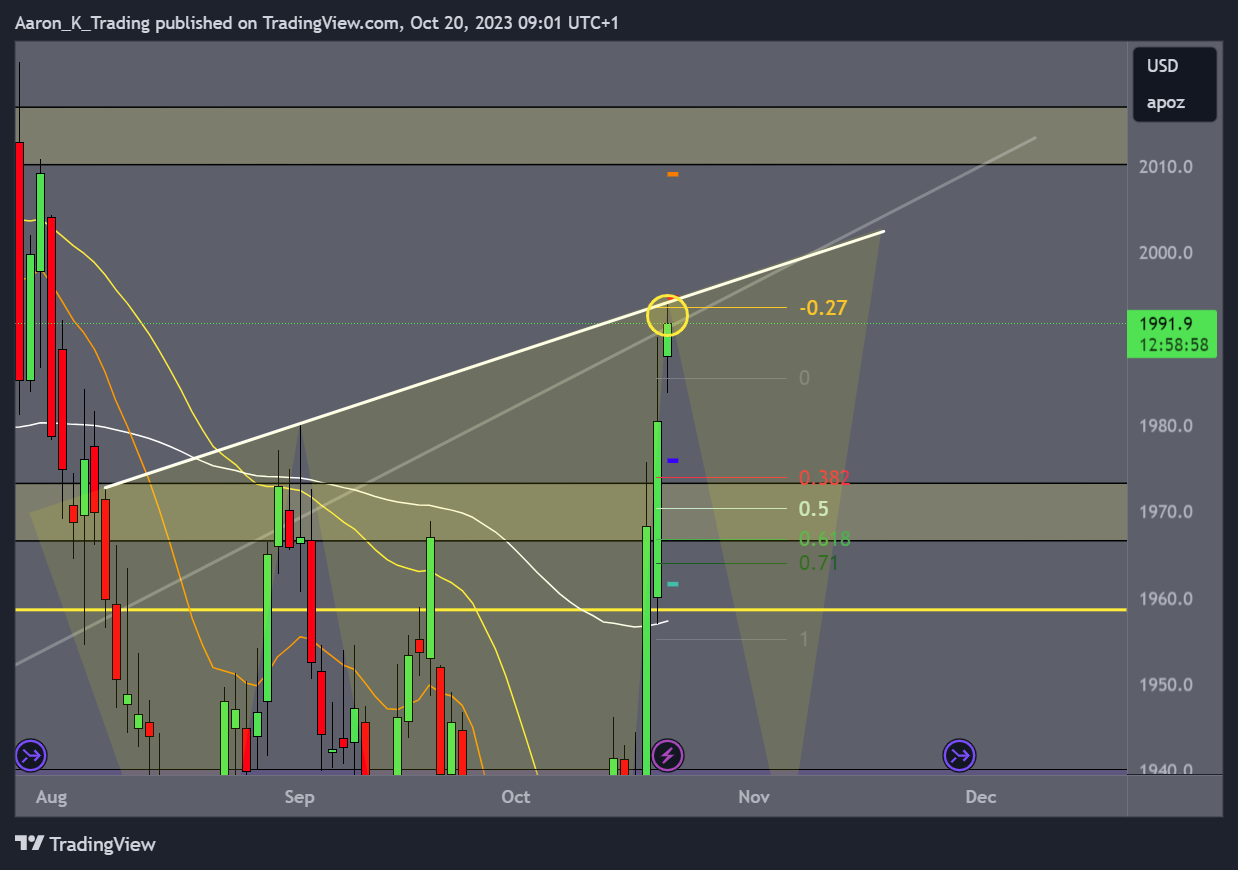Click the Oct date axis label
Screen dimensions: 1238x870
[515, 797]
